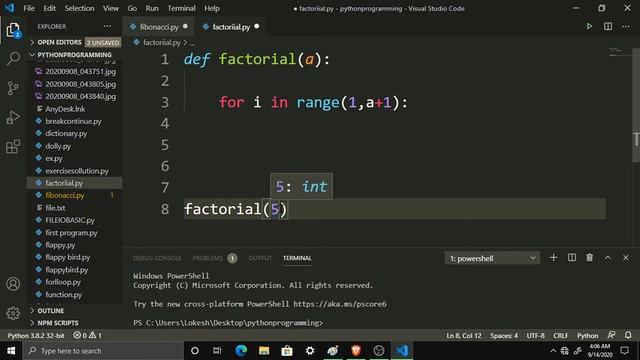
Task: Split the terminal panel
Action: [x=572, y=258]
